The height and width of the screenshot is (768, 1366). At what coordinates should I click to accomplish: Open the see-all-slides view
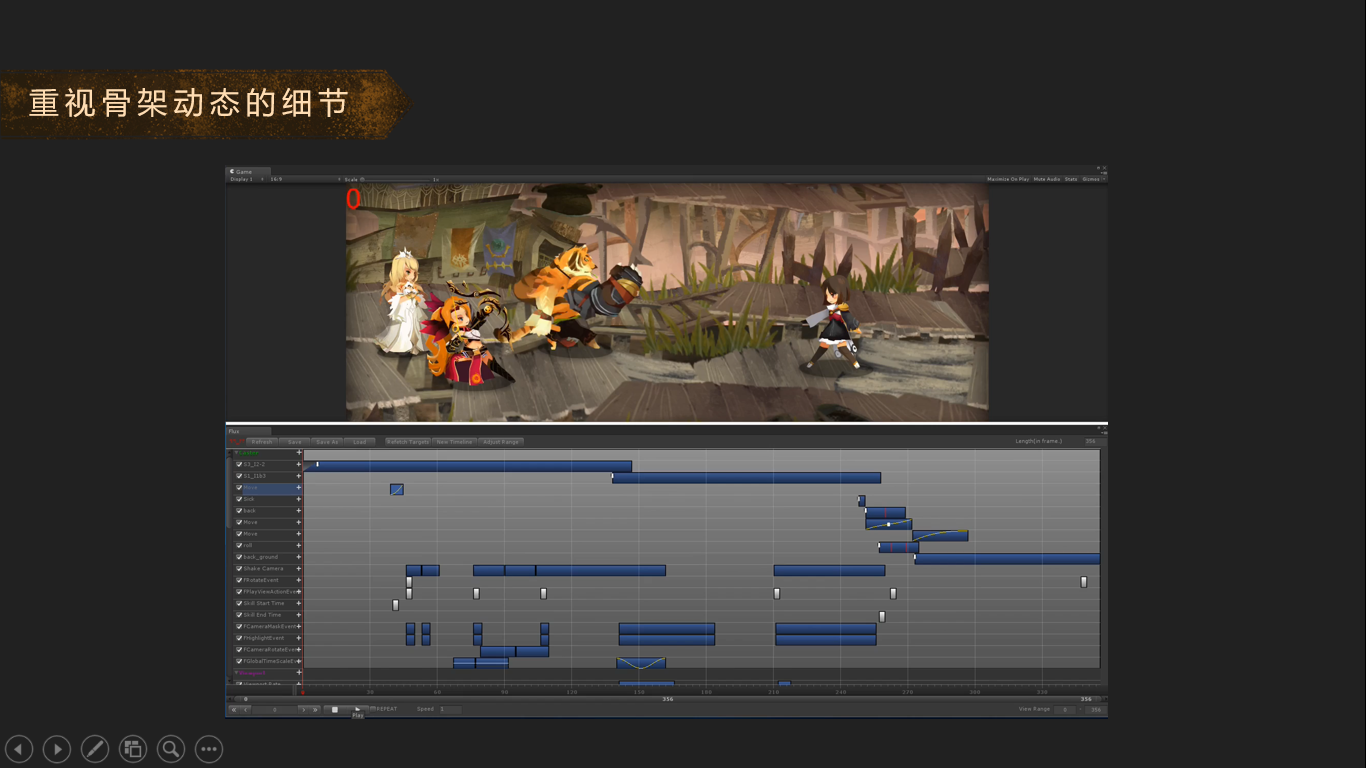133,748
